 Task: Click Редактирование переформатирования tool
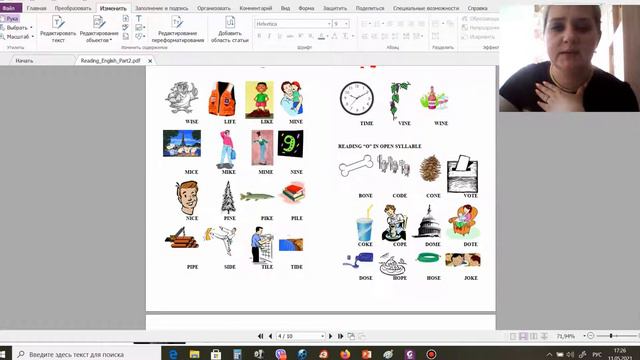[x=178, y=29]
